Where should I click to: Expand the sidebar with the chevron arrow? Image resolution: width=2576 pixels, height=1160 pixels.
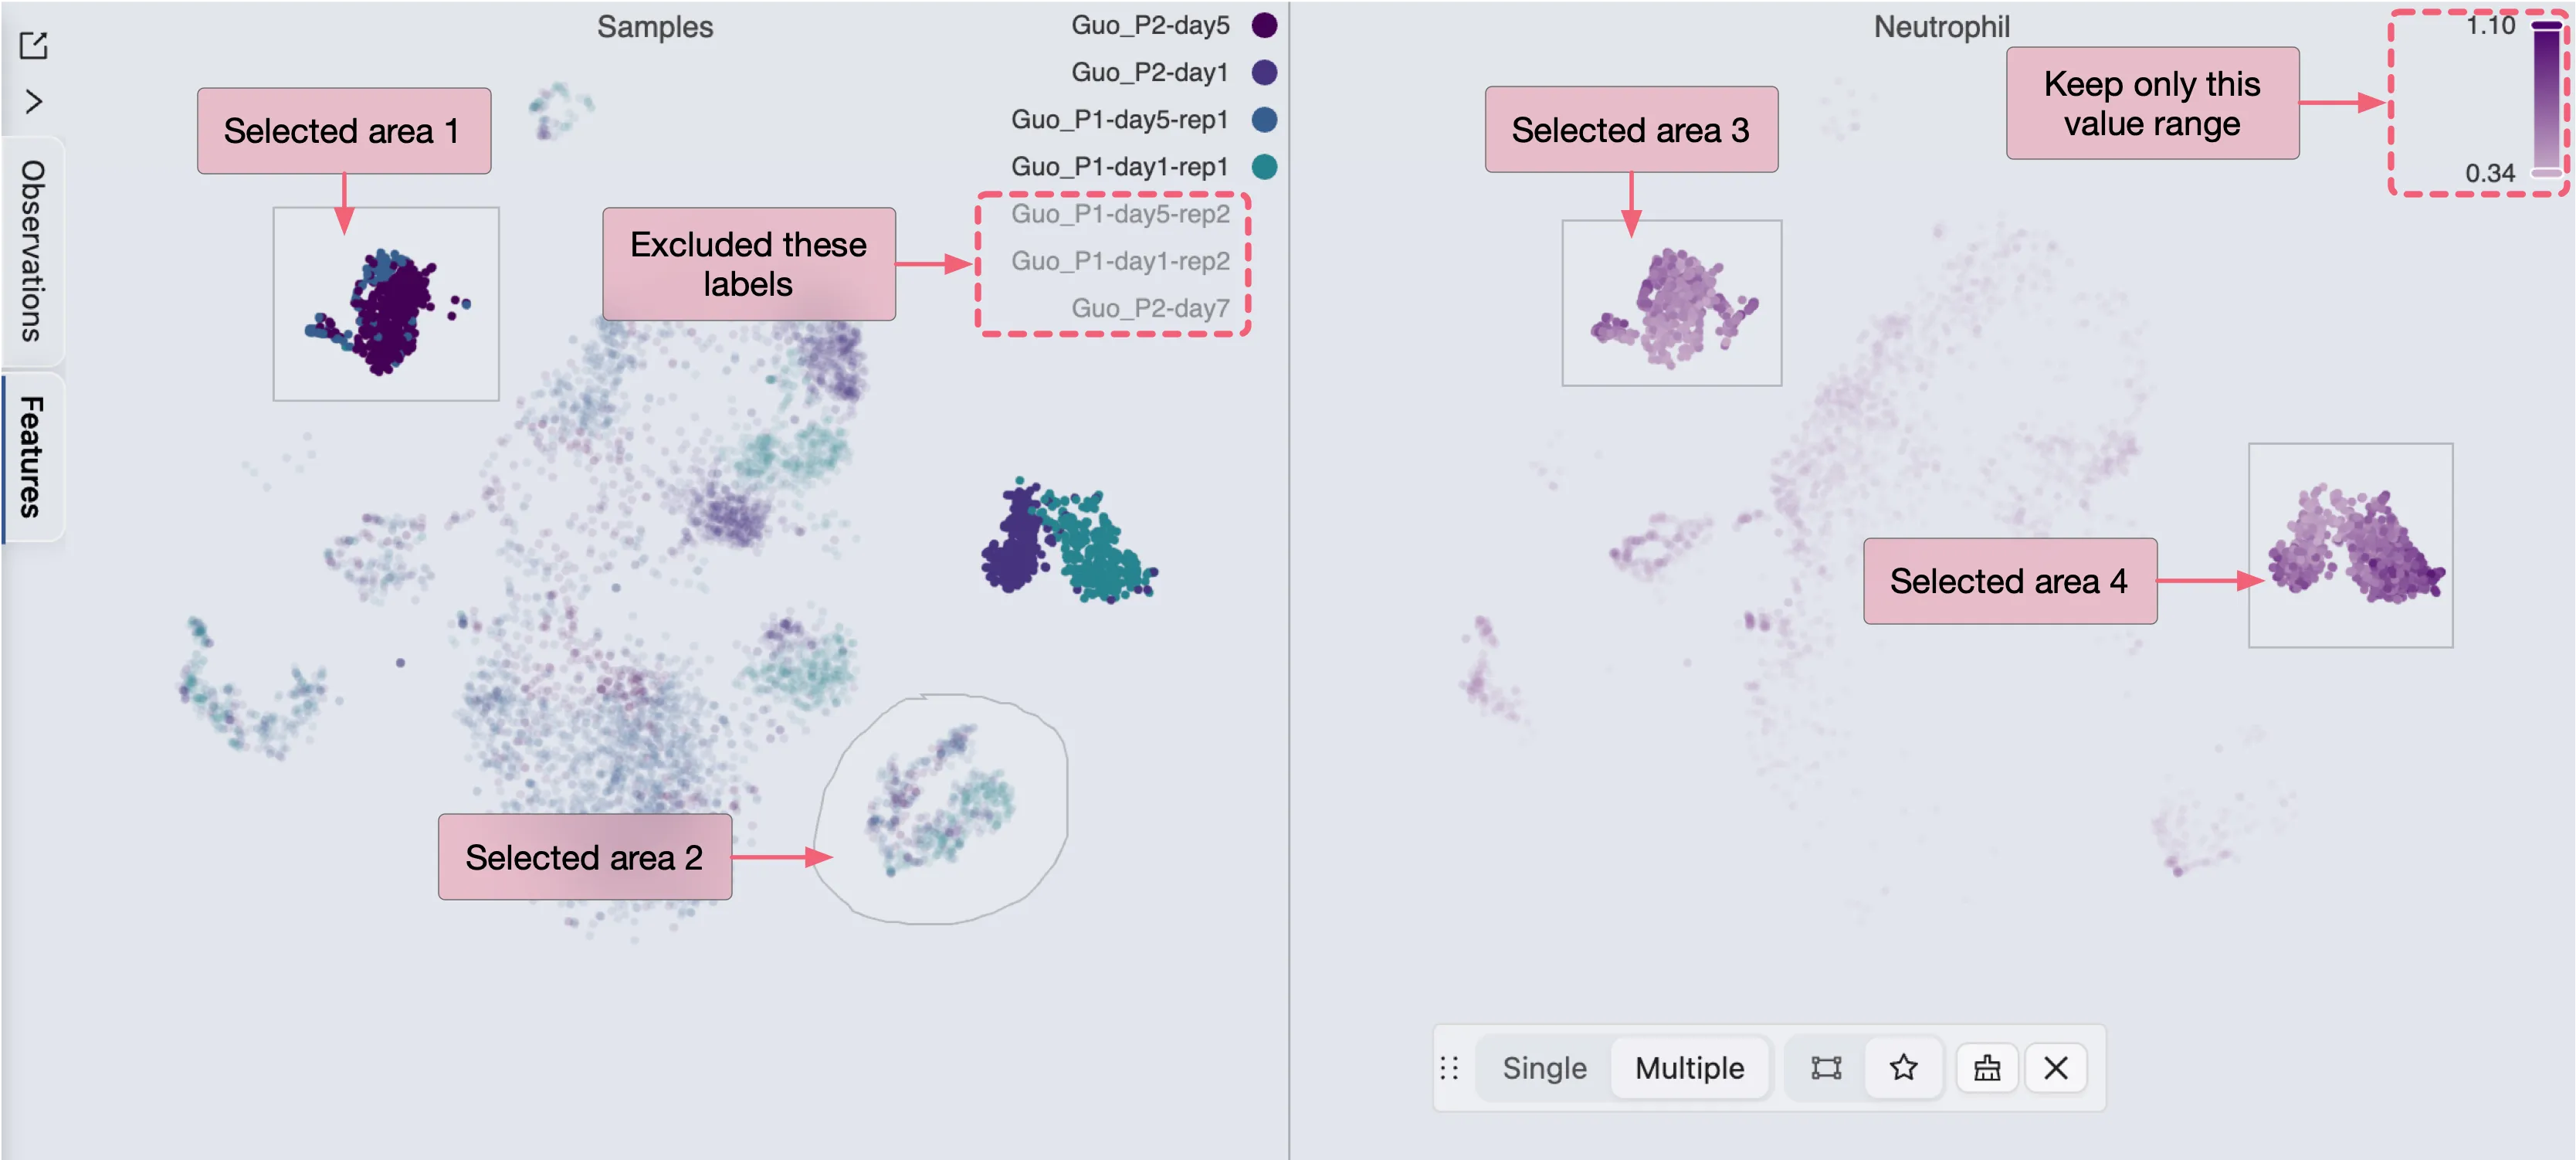pos(33,102)
